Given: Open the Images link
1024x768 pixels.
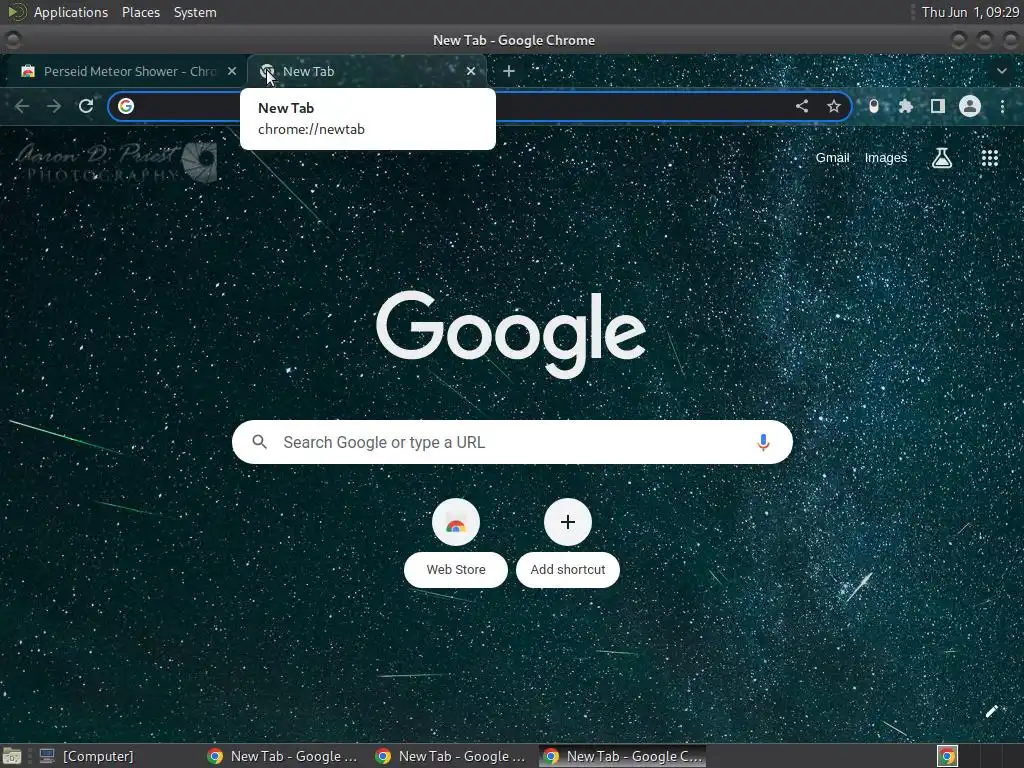Looking at the screenshot, I should (x=886, y=157).
